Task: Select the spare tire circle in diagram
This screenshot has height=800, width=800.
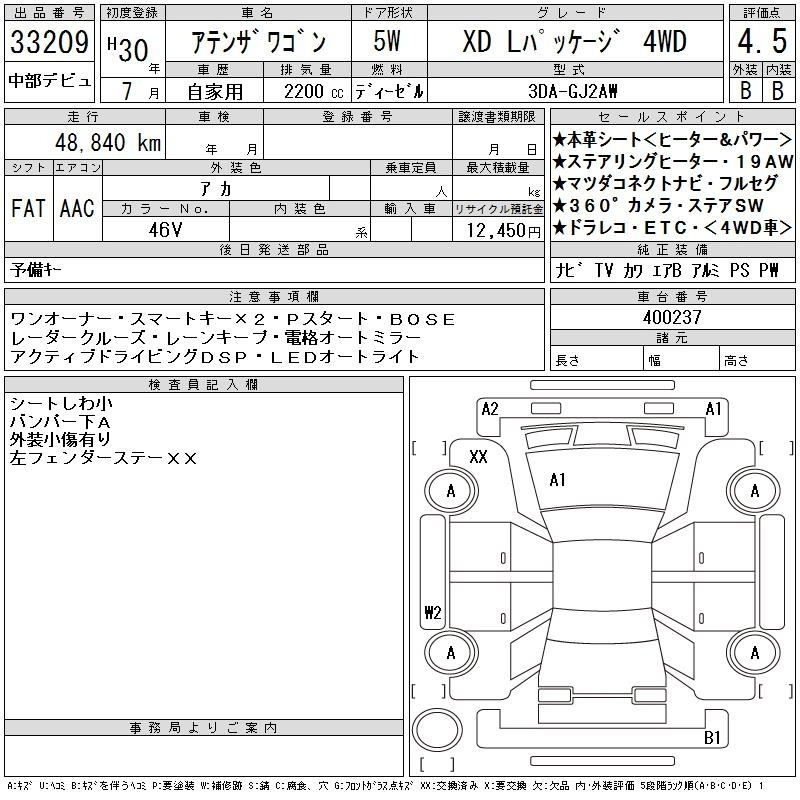Action: click(x=437, y=730)
